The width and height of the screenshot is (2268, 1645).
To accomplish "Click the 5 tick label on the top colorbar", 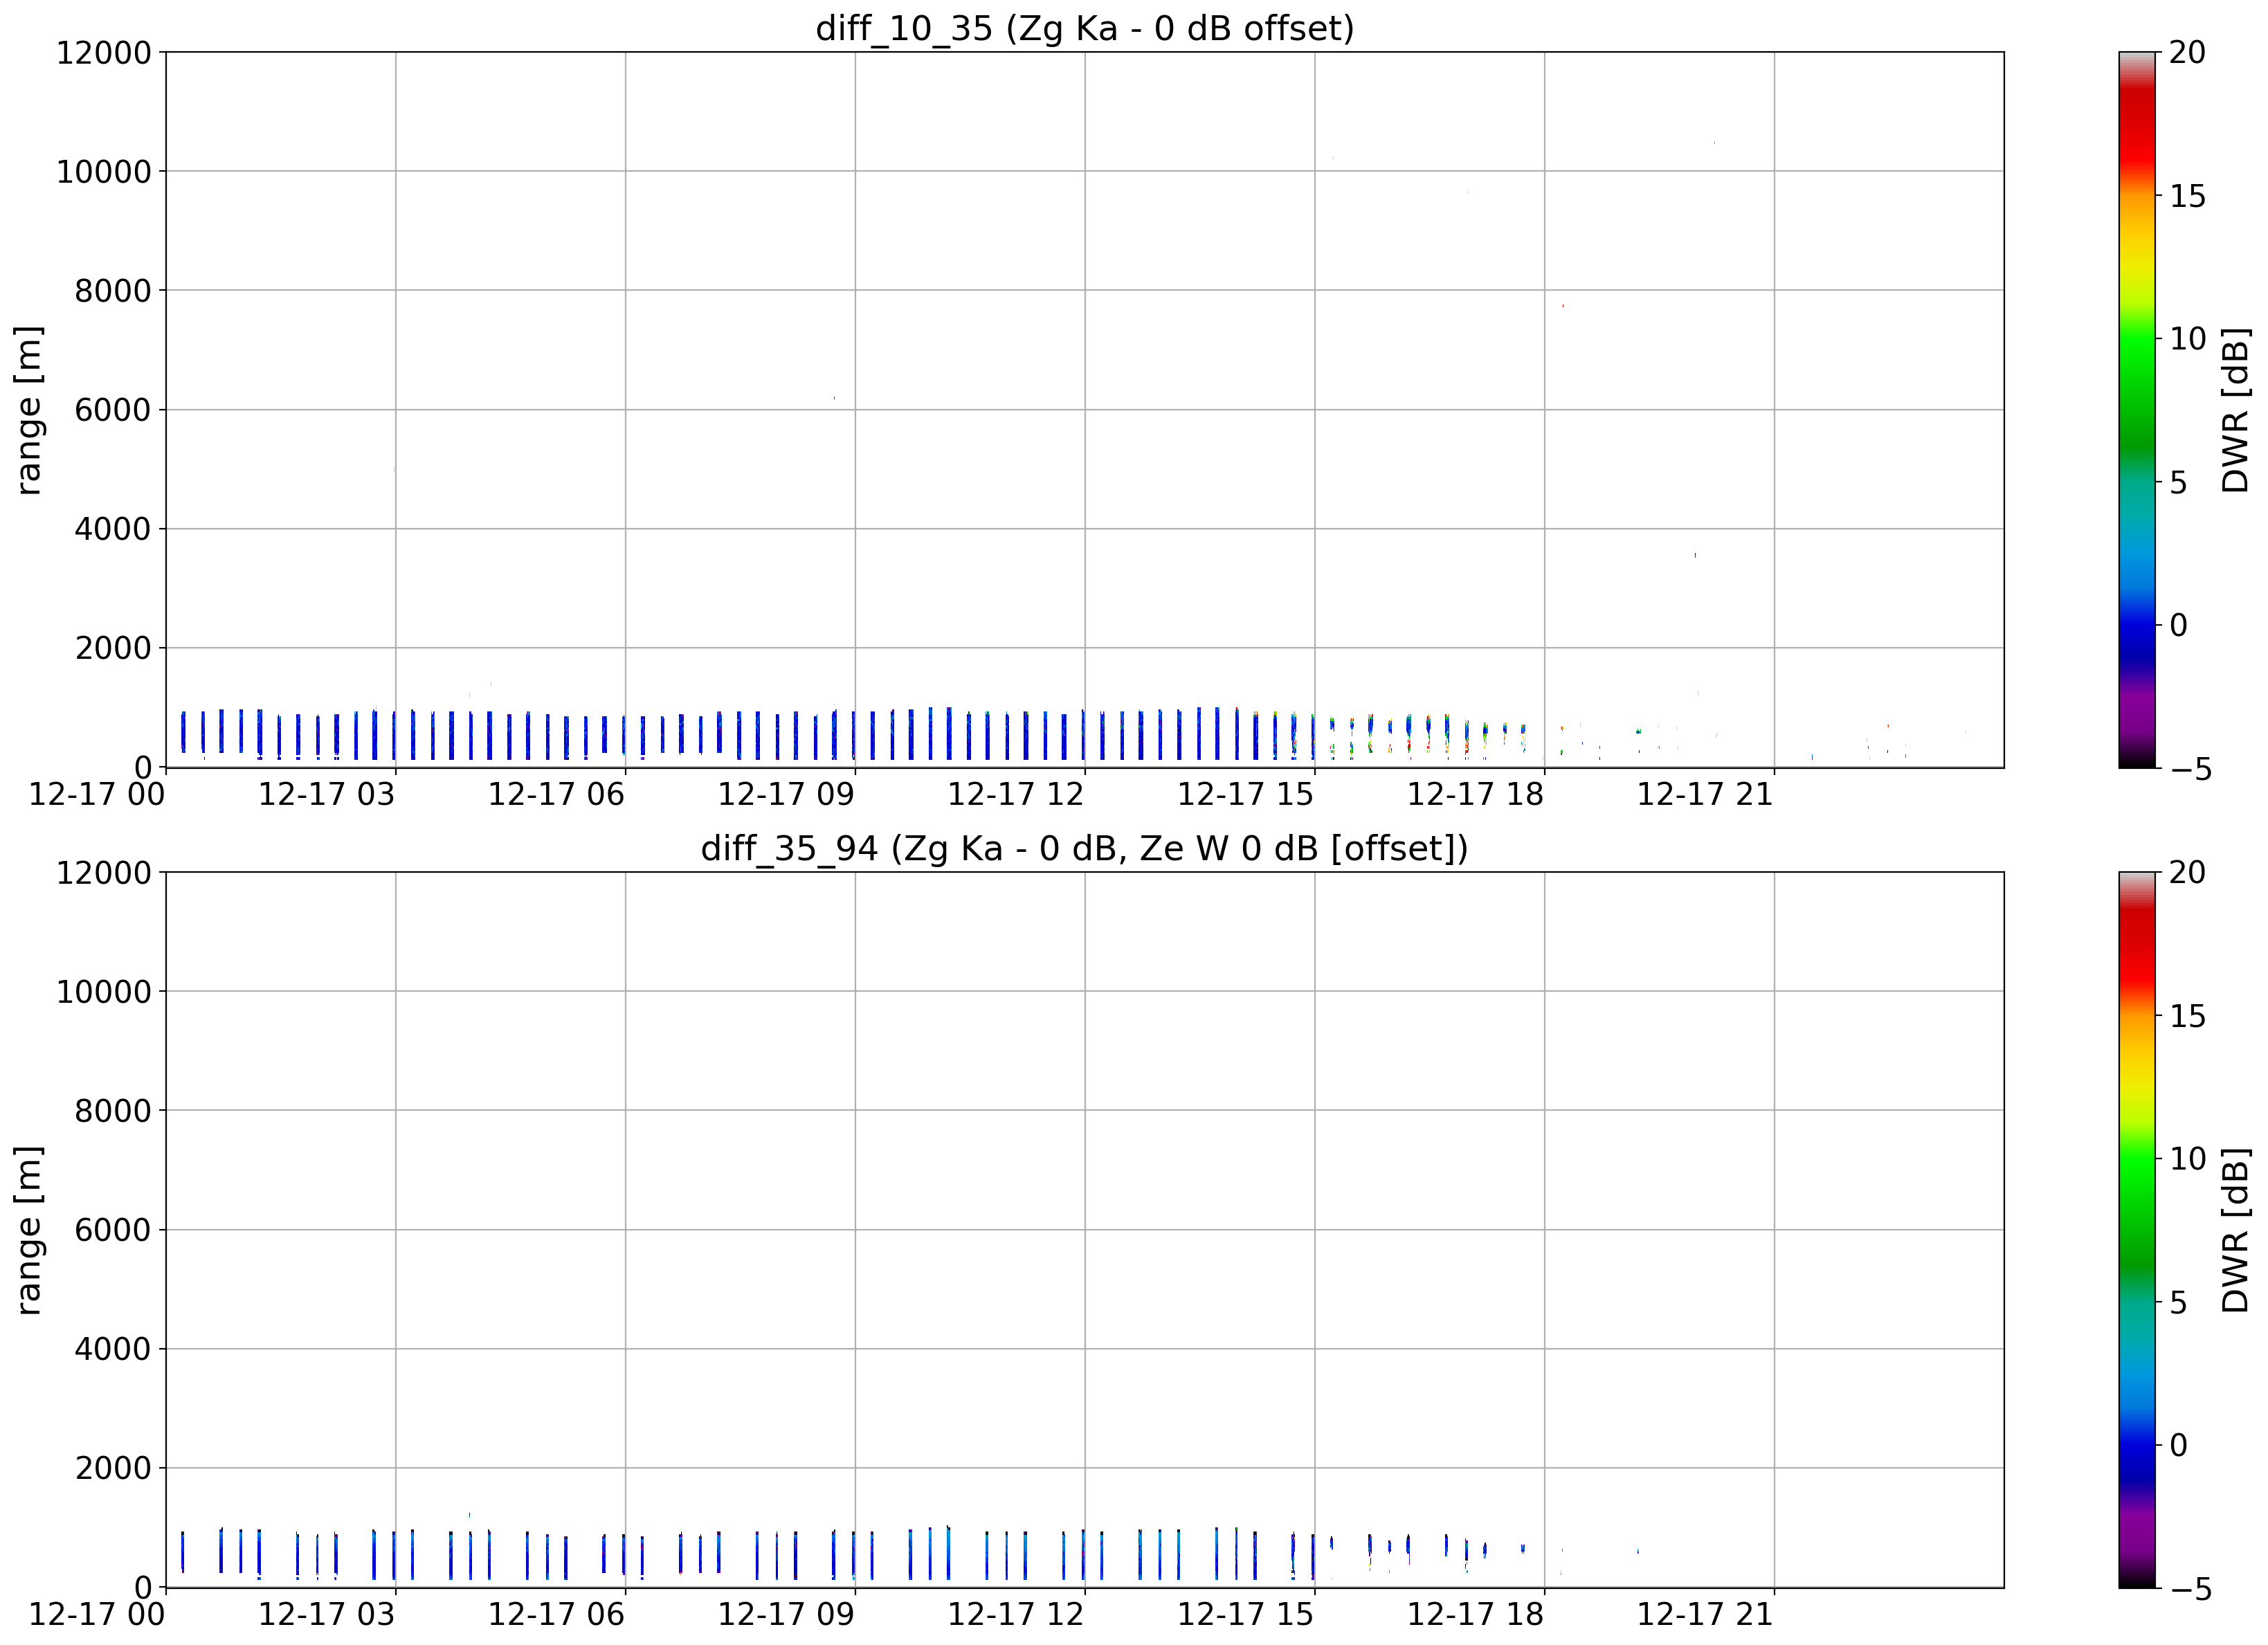I will 2179,482.
